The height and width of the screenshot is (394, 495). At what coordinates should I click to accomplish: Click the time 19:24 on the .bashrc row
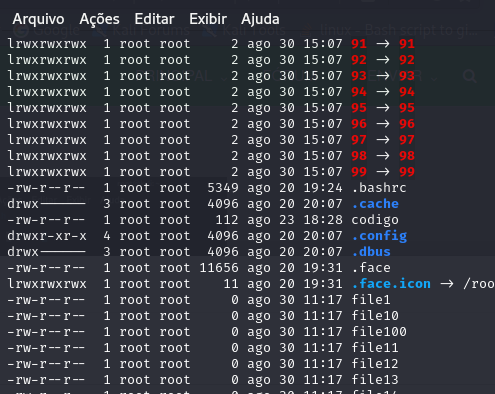point(323,188)
